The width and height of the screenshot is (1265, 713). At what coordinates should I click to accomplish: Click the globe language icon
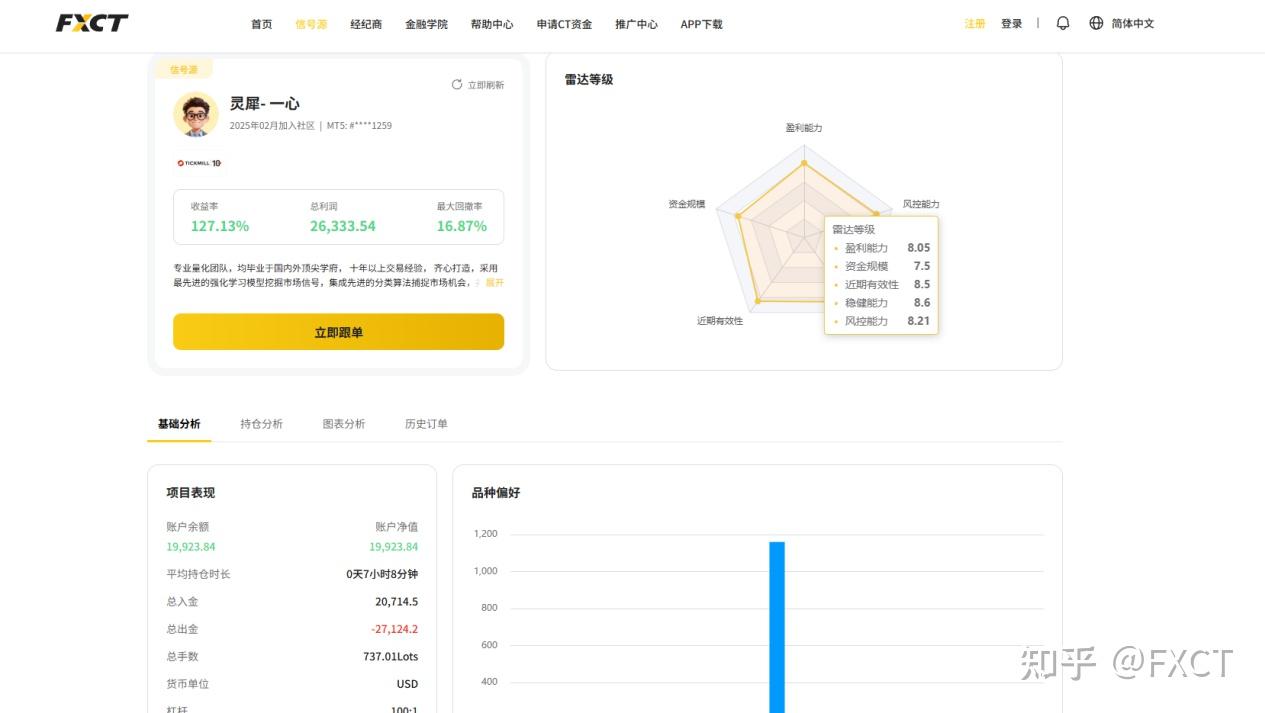tap(1096, 23)
